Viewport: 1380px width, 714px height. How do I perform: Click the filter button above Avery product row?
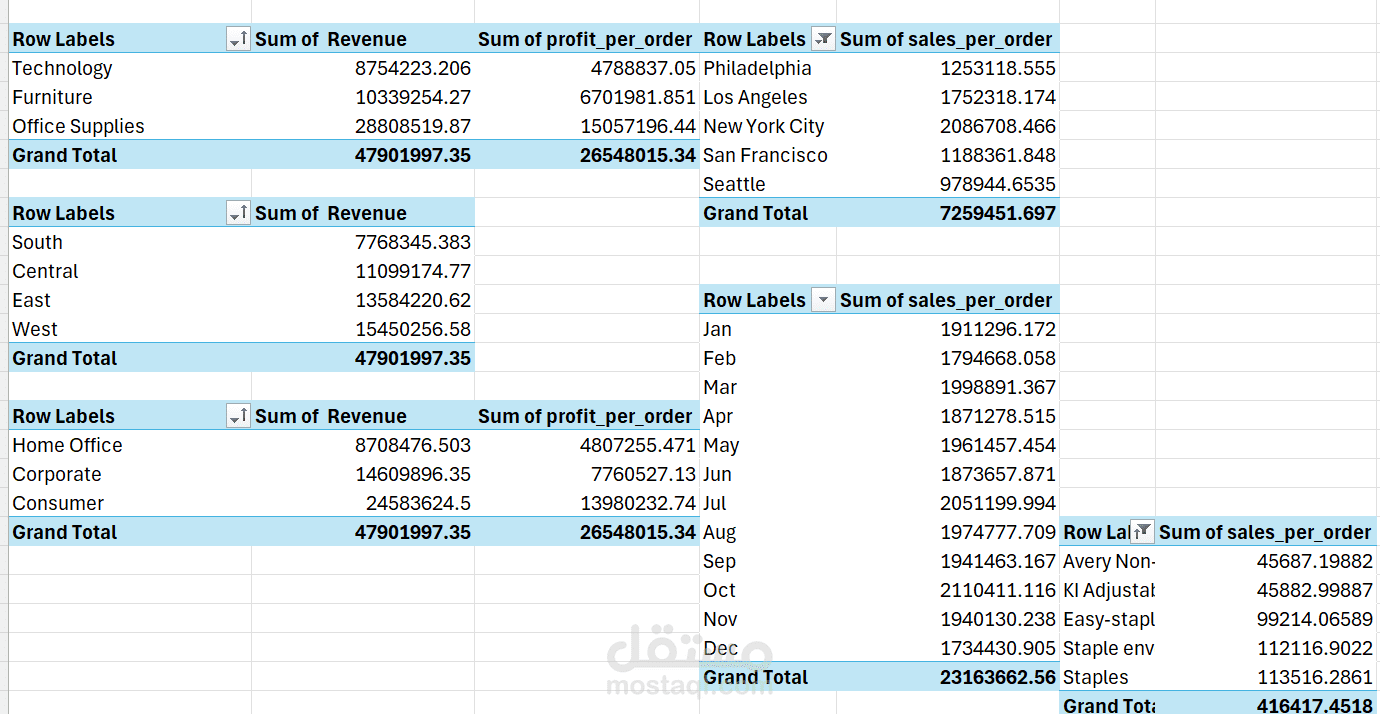[x=1142, y=532]
